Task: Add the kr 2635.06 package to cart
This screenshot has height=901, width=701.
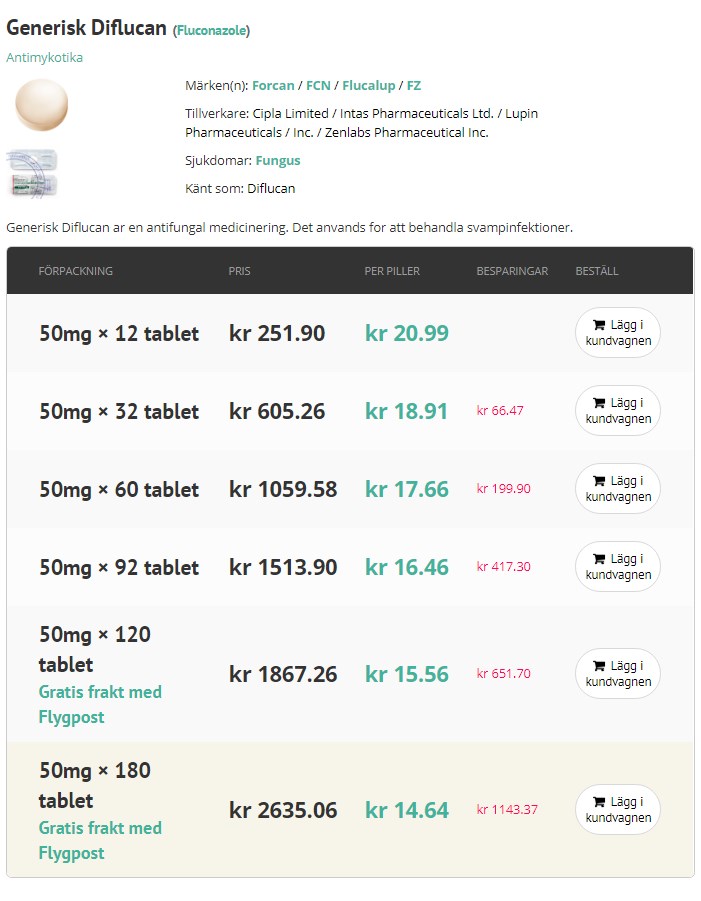Action: pyautogui.click(x=618, y=810)
